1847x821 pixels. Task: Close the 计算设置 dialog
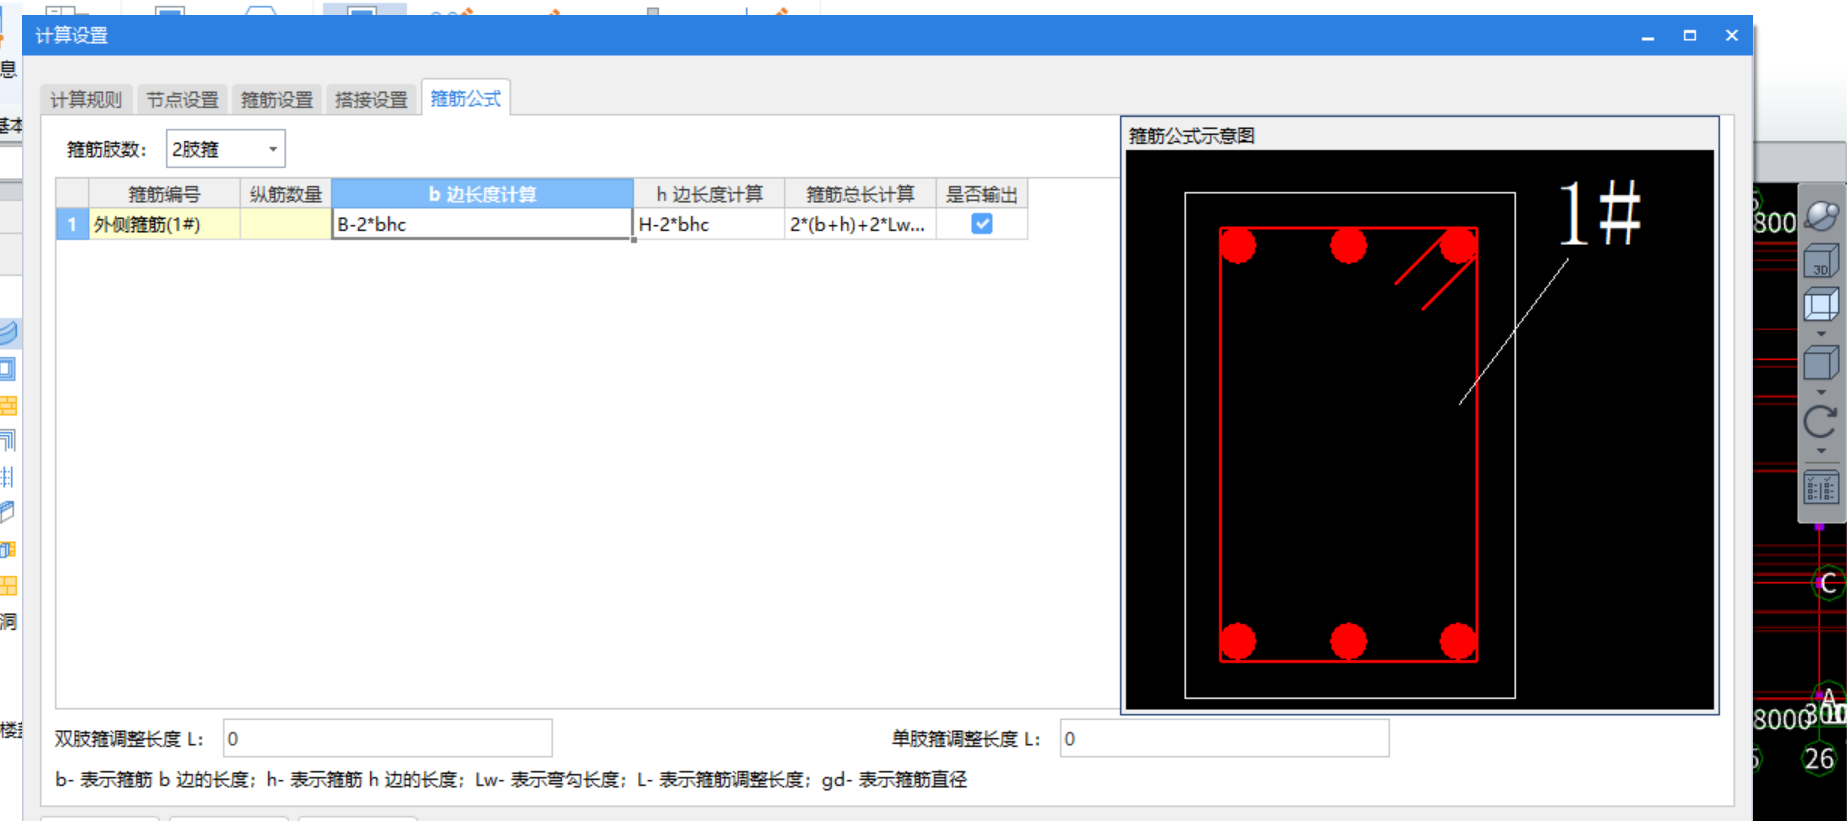(1732, 36)
